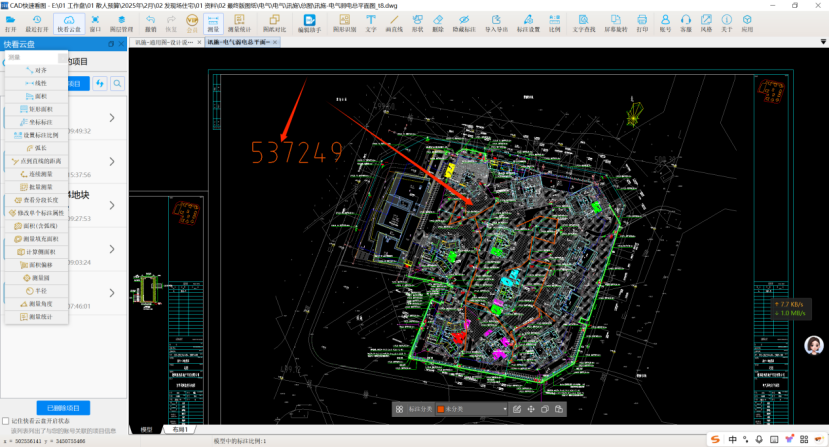829x447 pixels.
Task: Open the 快看云盘 cloud drive tool
Action: coord(70,22)
